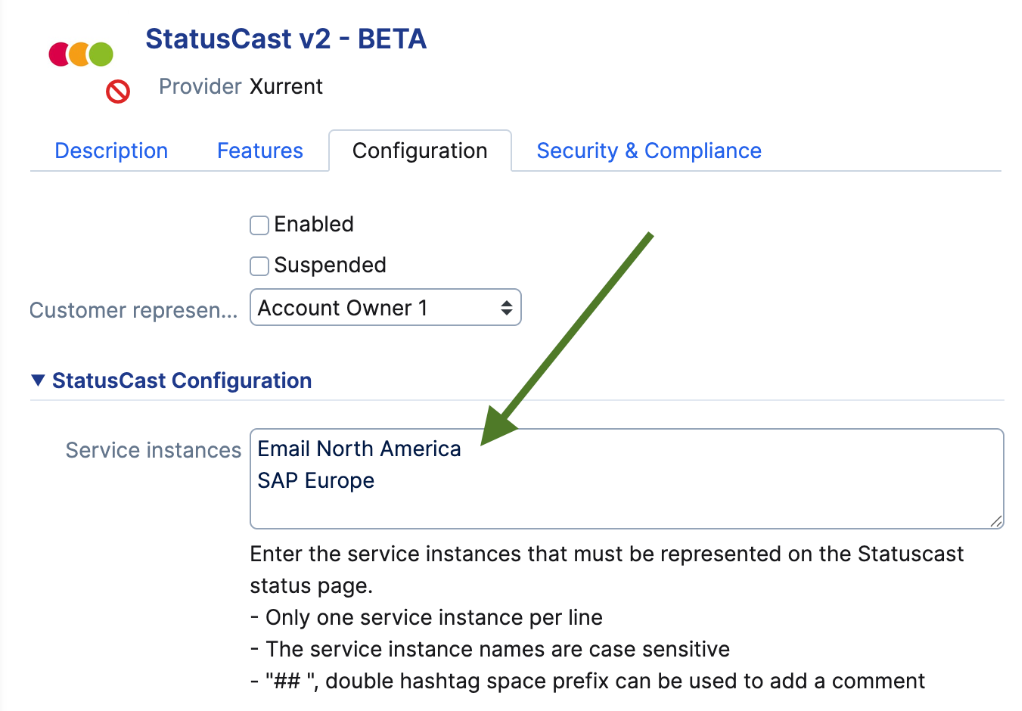
Task: Select the Configuration tab
Action: tap(420, 151)
